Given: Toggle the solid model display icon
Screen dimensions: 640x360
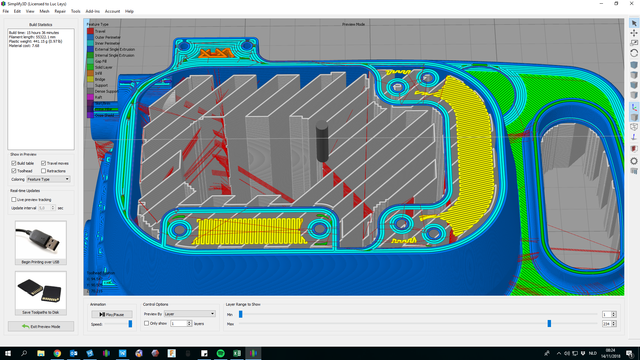Looking at the screenshot, I should pos(633,118).
